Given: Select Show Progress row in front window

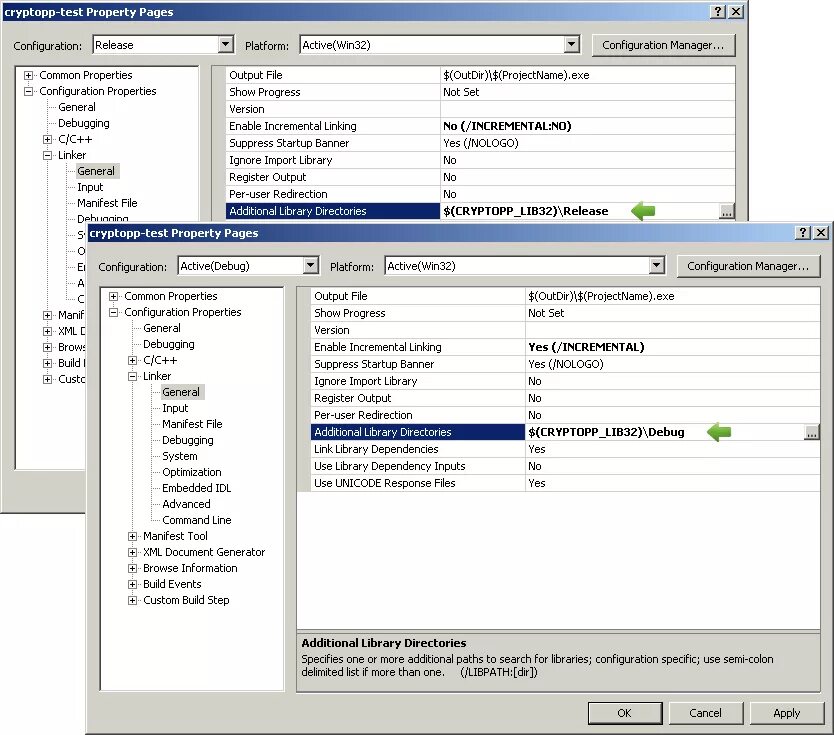Looking at the screenshot, I should (x=565, y=313).
